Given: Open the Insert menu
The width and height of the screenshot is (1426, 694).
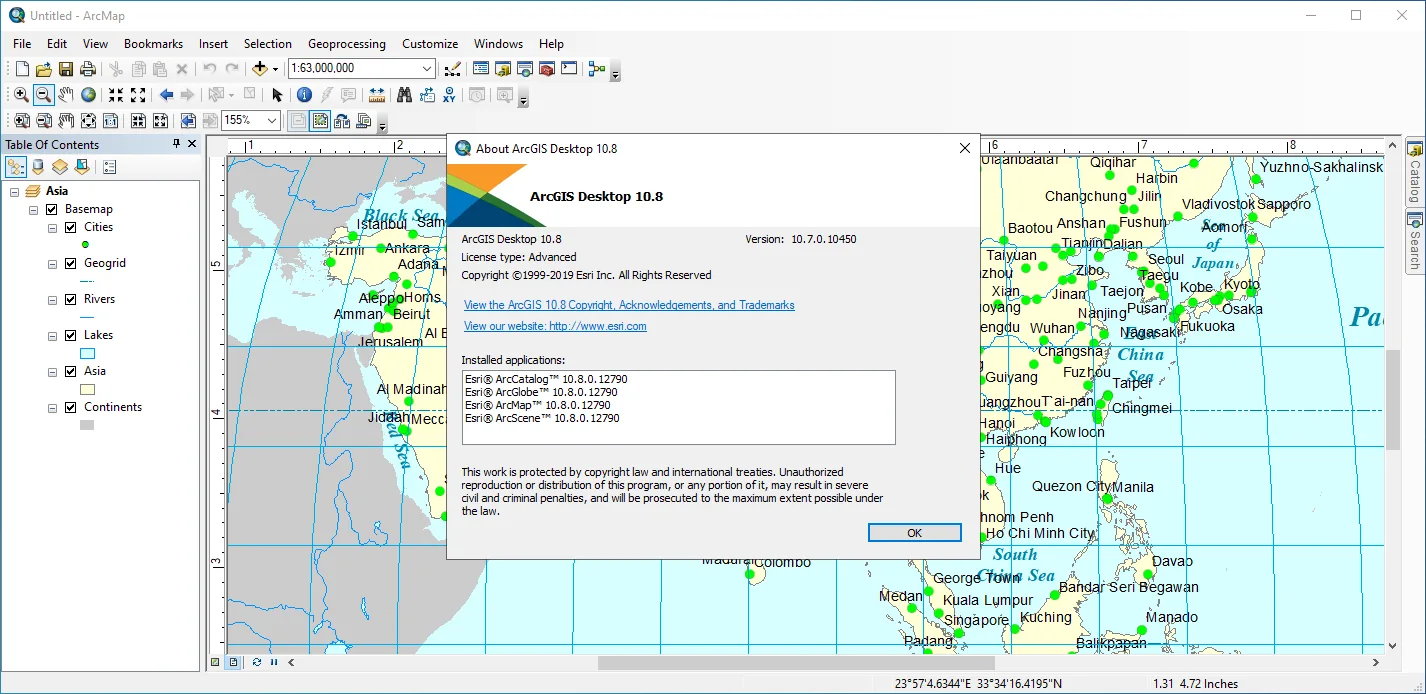Looking at the screenshot, I should [213, 44].
